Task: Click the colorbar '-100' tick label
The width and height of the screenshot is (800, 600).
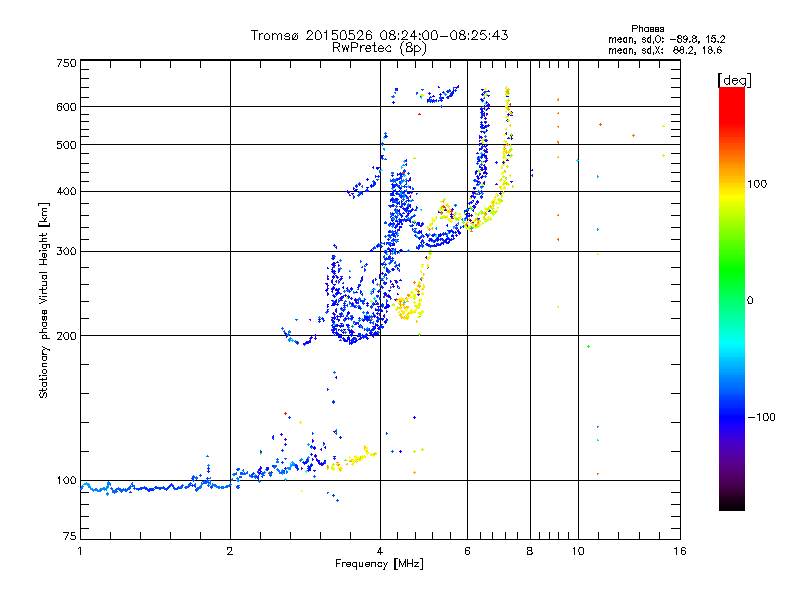Action: 761,417
